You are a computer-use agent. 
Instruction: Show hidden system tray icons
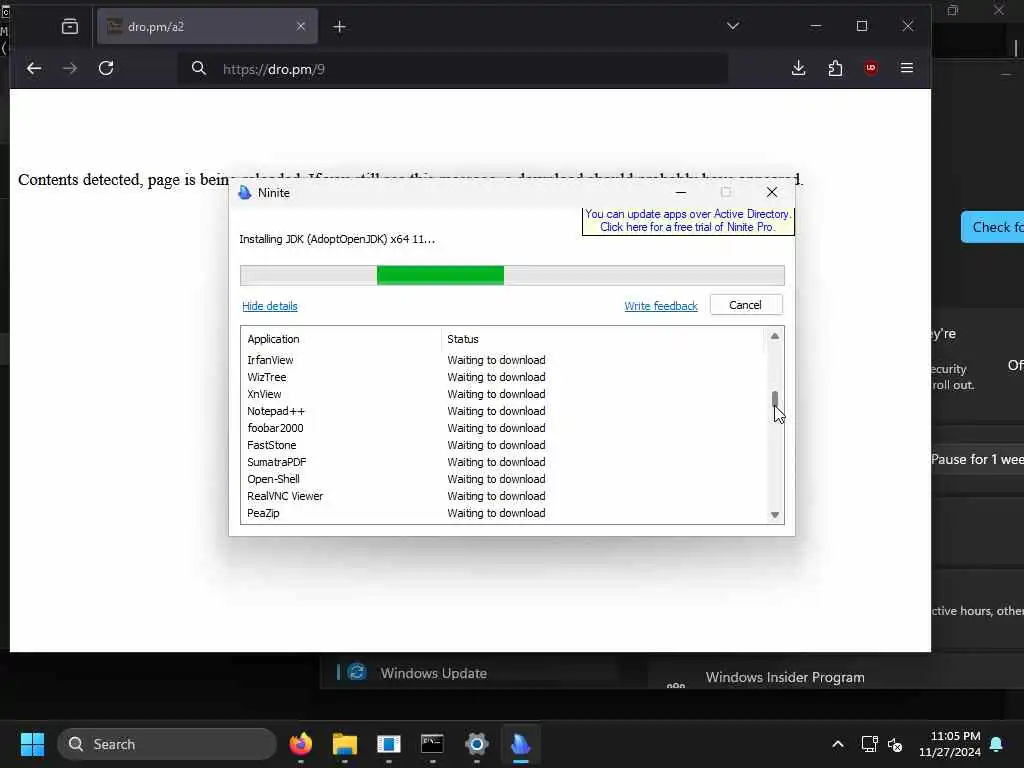tap(837, 744)
